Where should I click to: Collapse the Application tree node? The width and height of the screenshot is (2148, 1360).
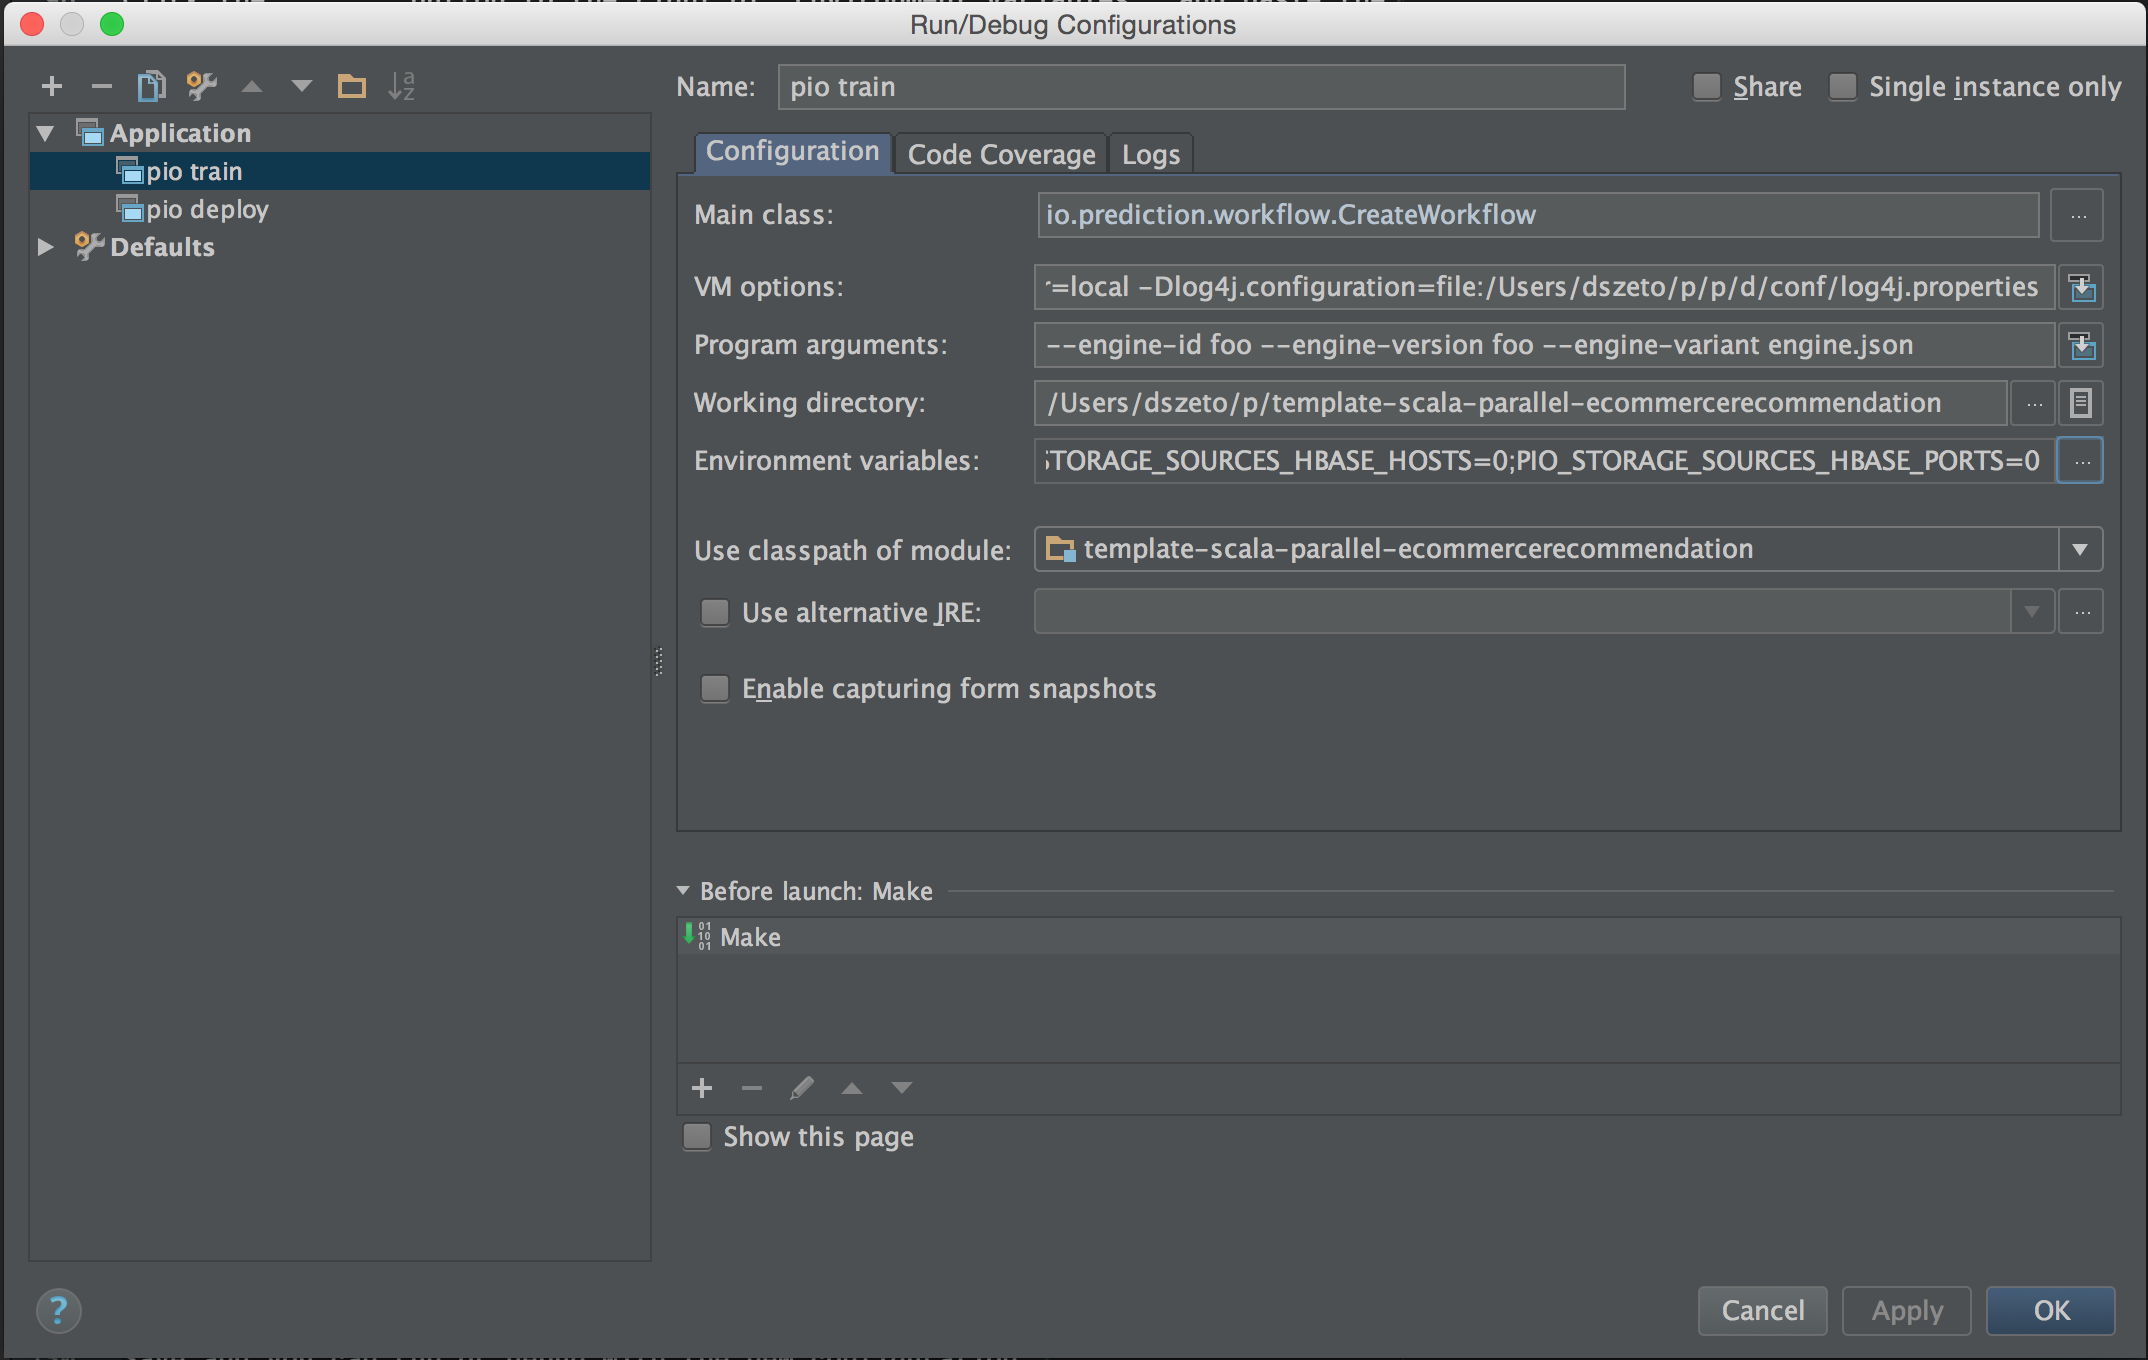click(45, 133)
